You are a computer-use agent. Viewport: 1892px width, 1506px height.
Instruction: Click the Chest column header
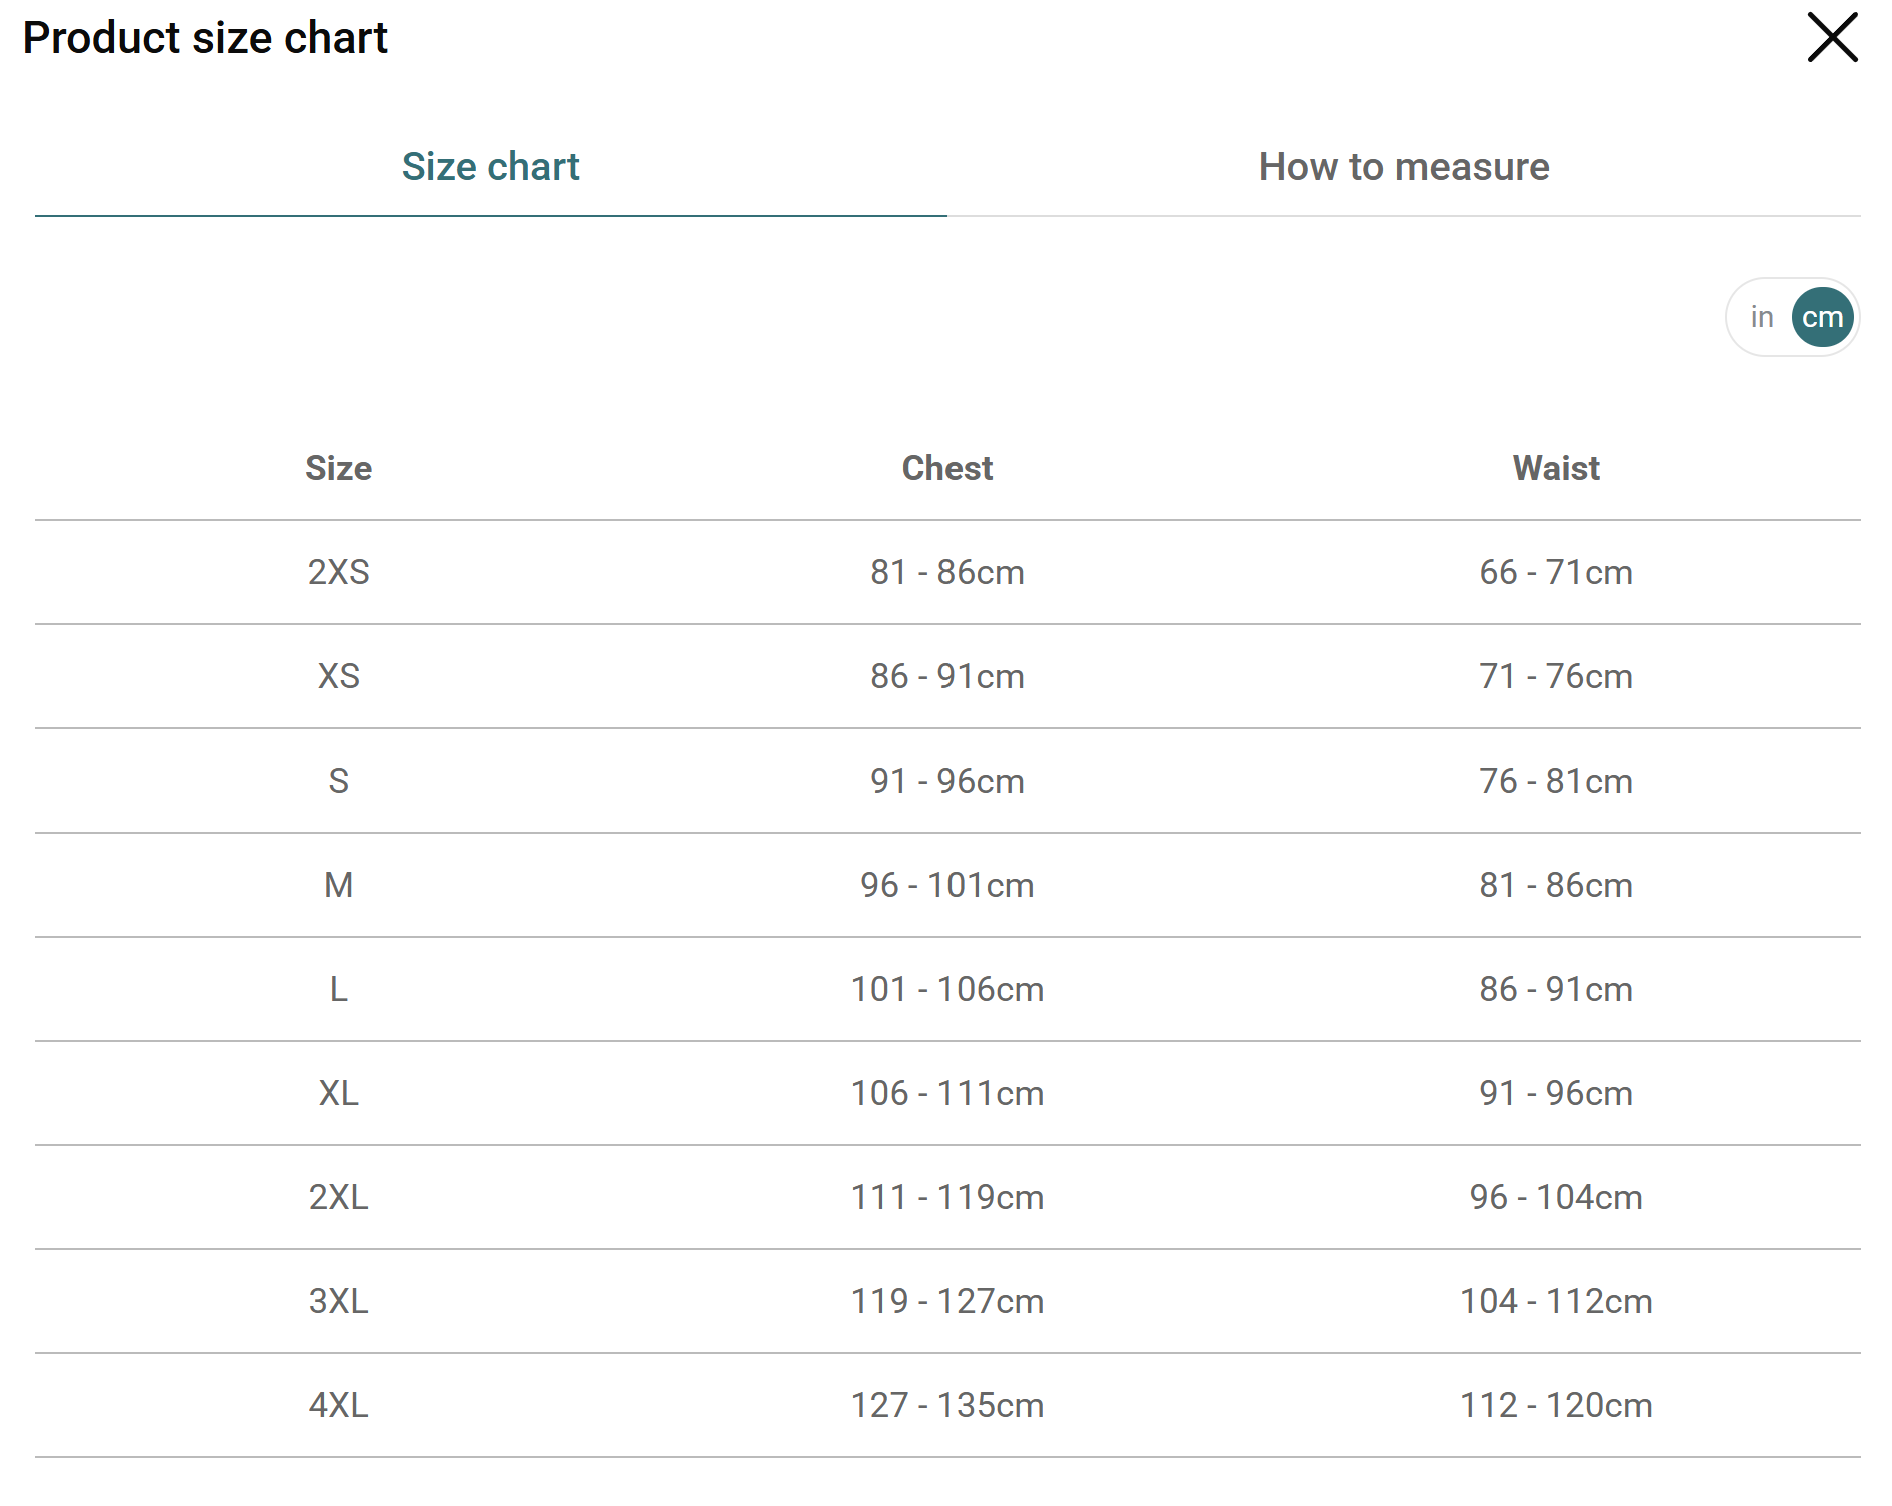coord(947,468)
